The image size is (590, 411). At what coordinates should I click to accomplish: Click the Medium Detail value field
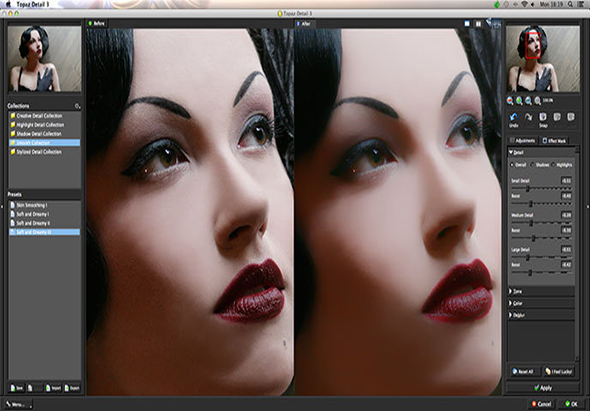point(566,215)
